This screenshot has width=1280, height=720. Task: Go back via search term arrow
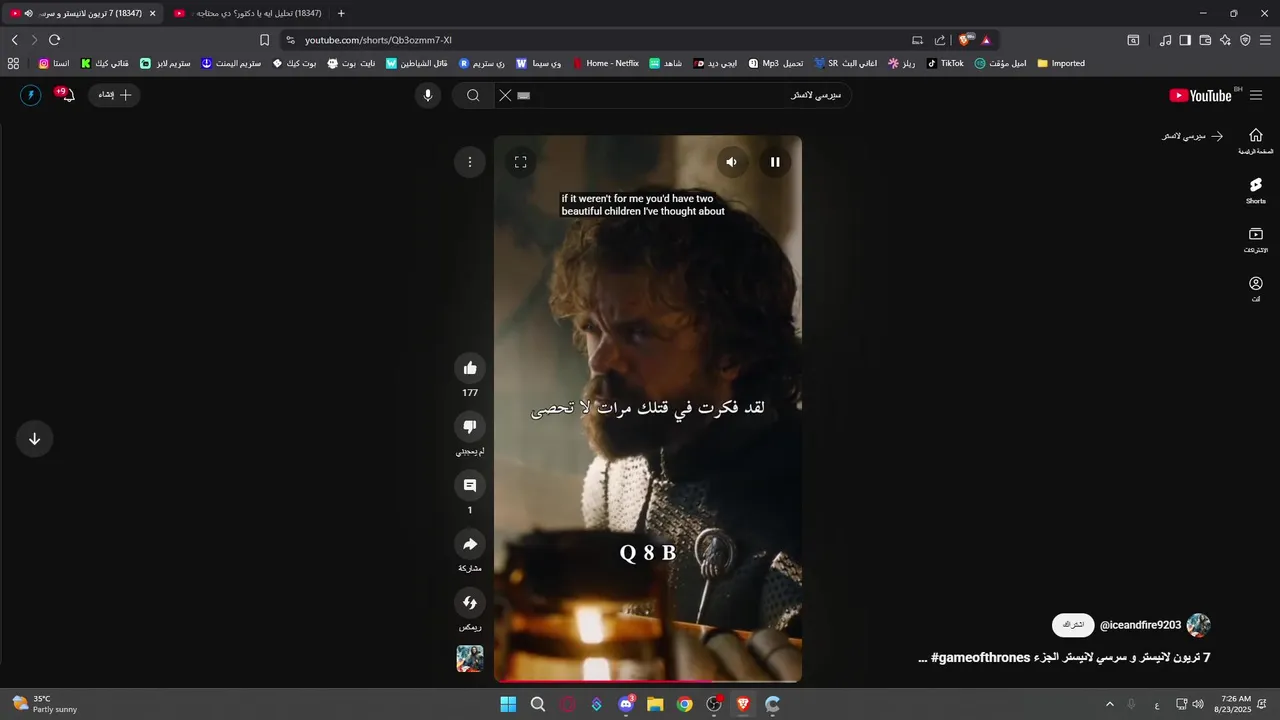pos(1217,136)
